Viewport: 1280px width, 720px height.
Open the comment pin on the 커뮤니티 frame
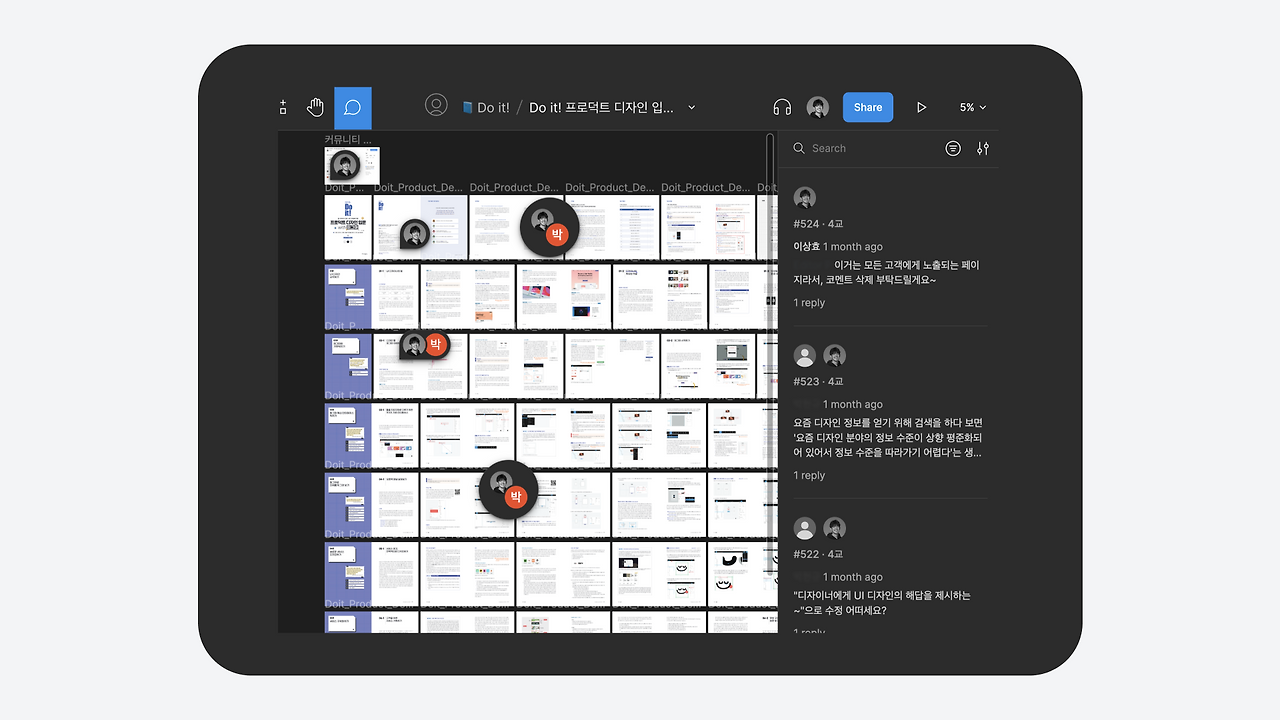344,166
